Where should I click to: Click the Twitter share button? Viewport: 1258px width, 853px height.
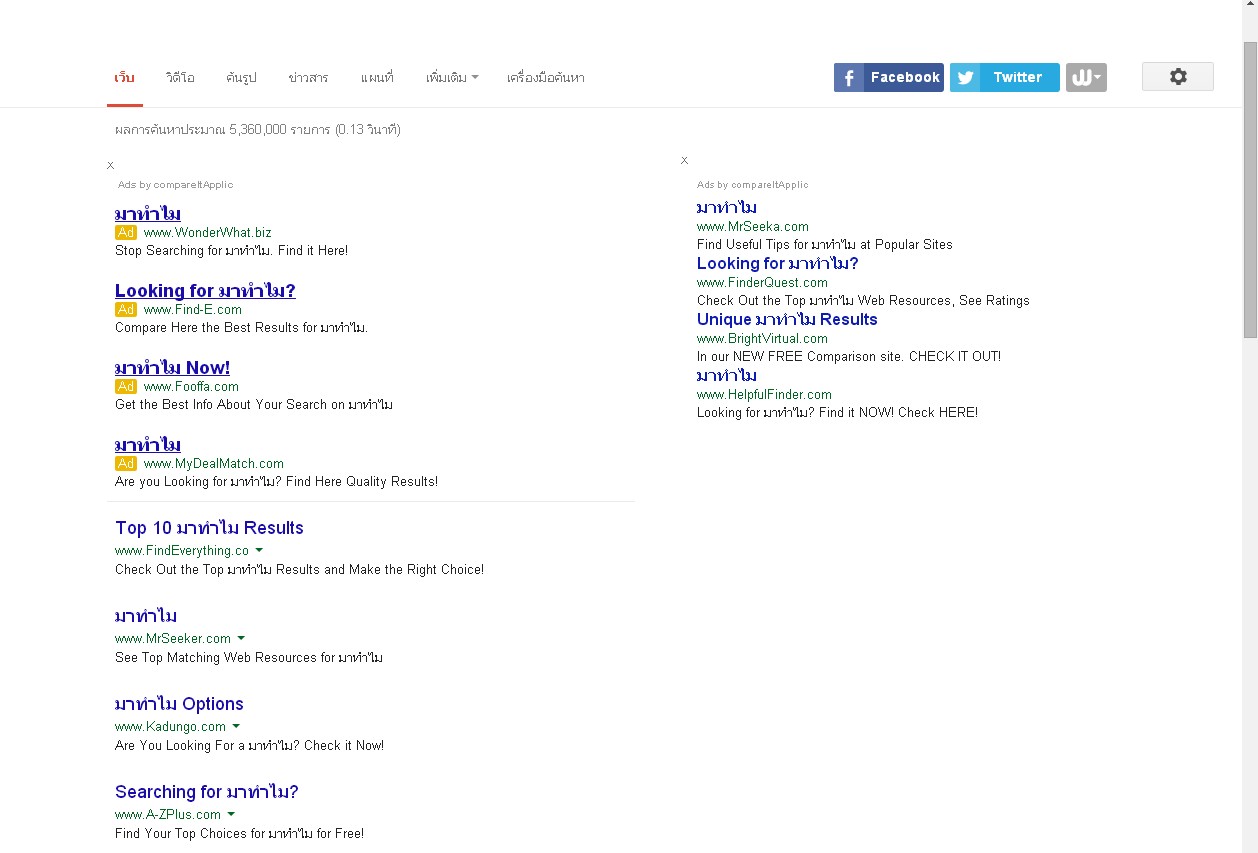pos(1004,77)
